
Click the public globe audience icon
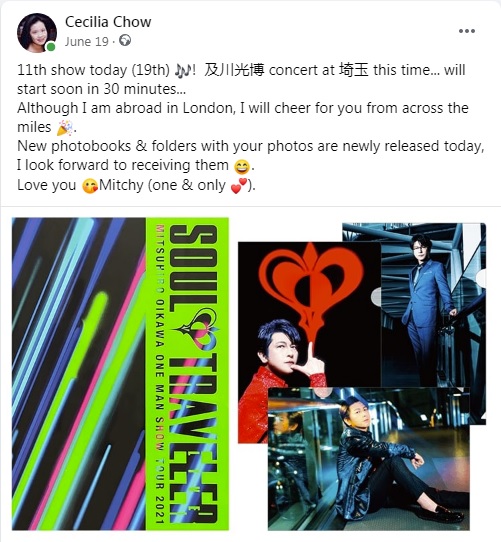coord(125,41)
